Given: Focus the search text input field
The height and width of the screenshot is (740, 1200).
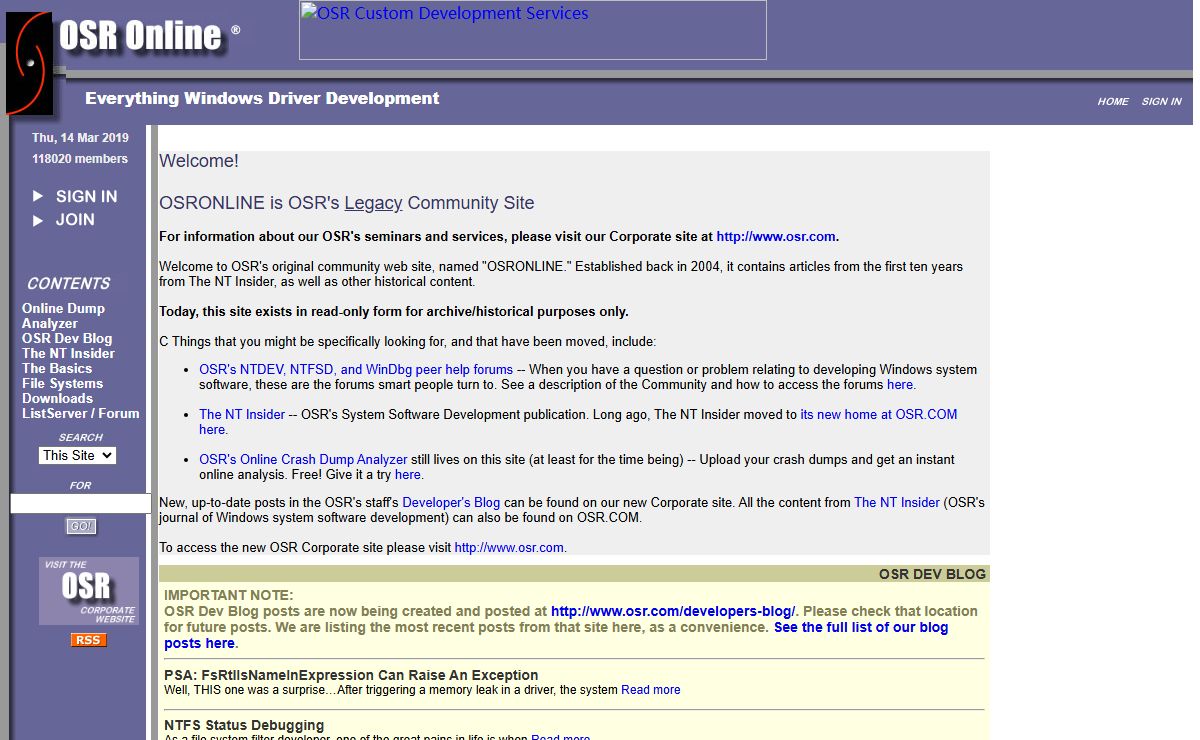Looking at the screenshot, I should (x=80, y=503).
